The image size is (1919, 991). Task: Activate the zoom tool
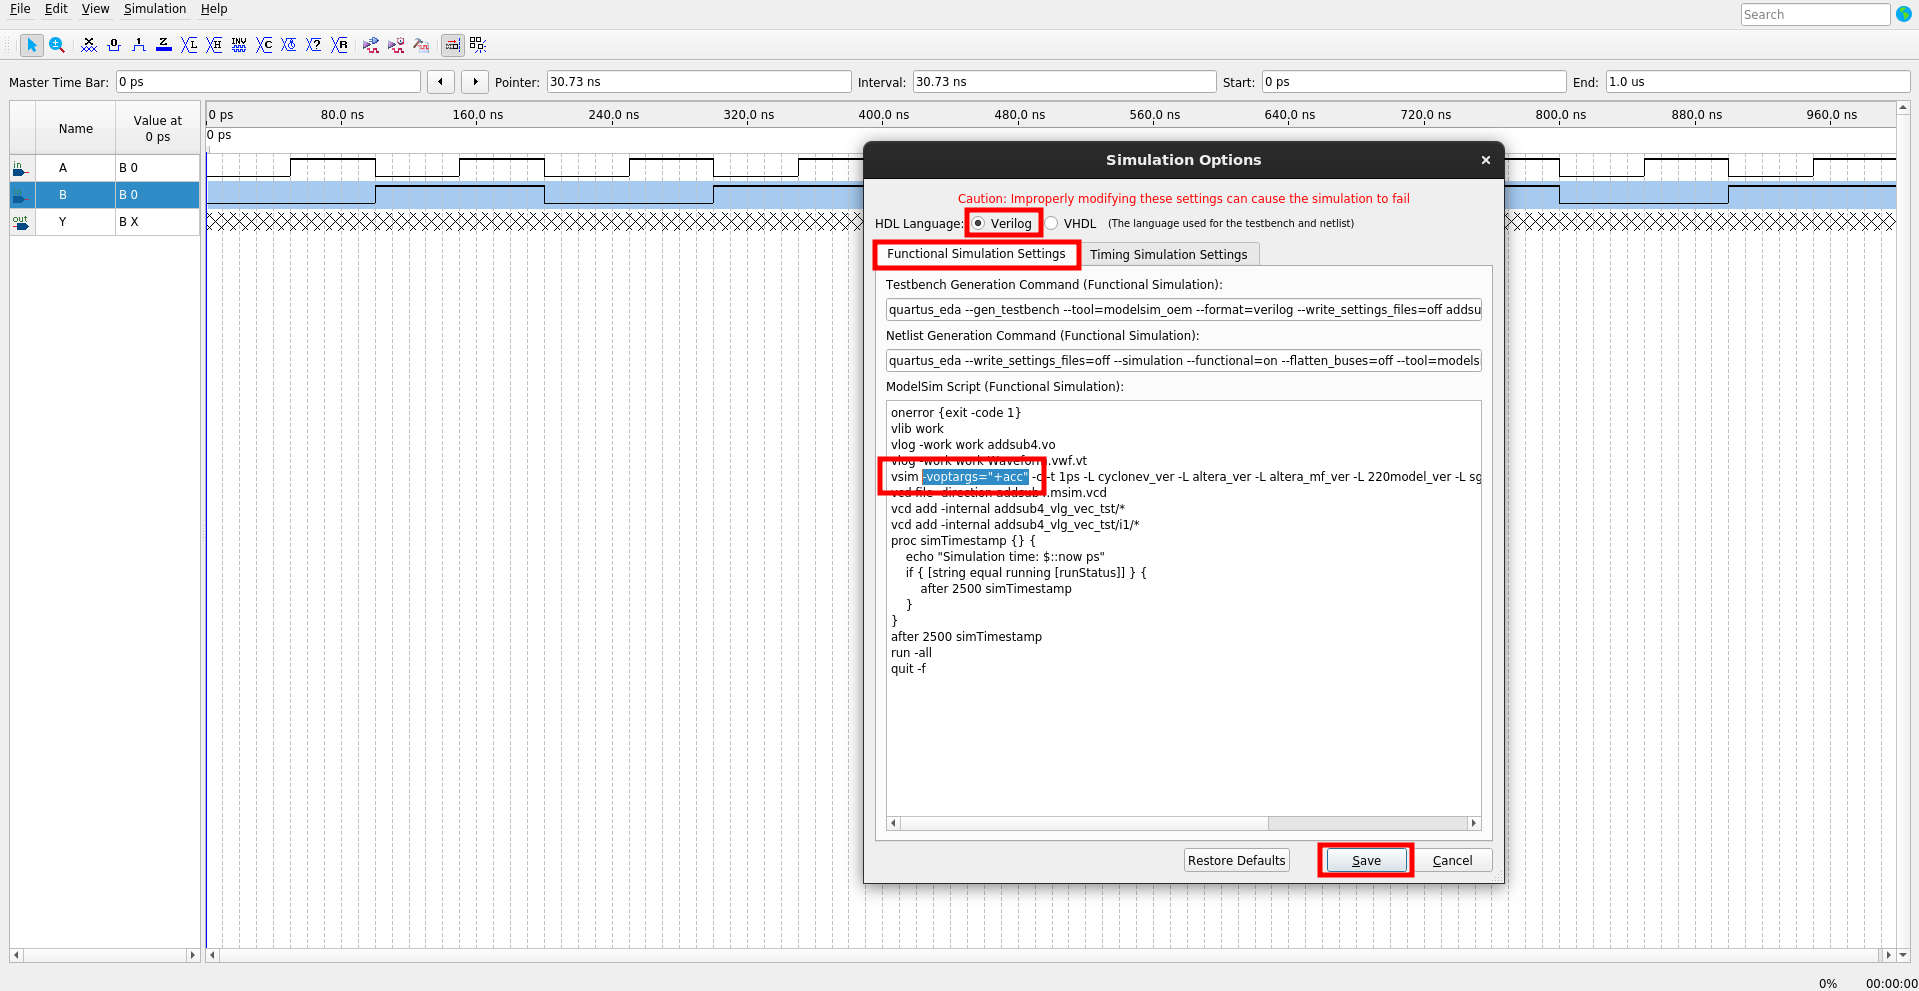tap(57, 45)
